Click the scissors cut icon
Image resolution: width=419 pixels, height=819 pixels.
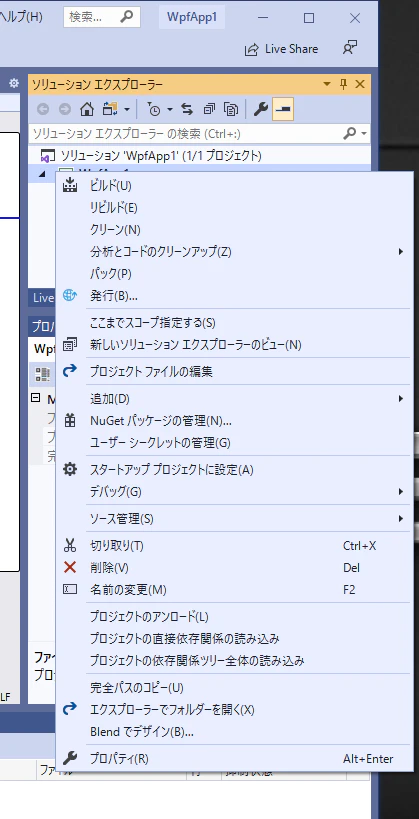[69, 546]
